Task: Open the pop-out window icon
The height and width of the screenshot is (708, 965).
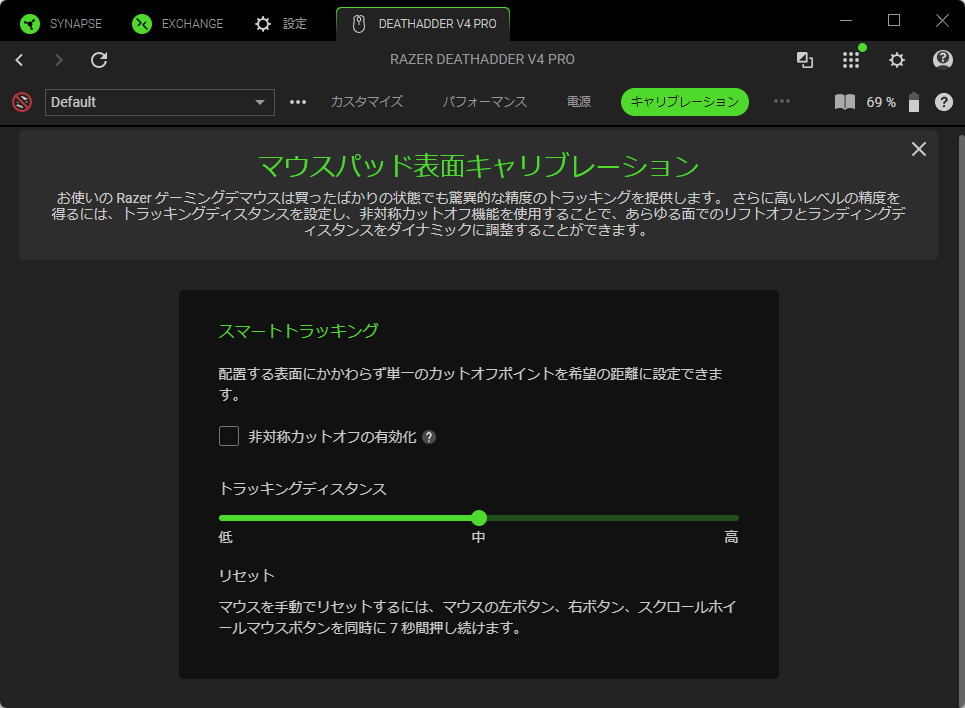Action: [805, 60]
